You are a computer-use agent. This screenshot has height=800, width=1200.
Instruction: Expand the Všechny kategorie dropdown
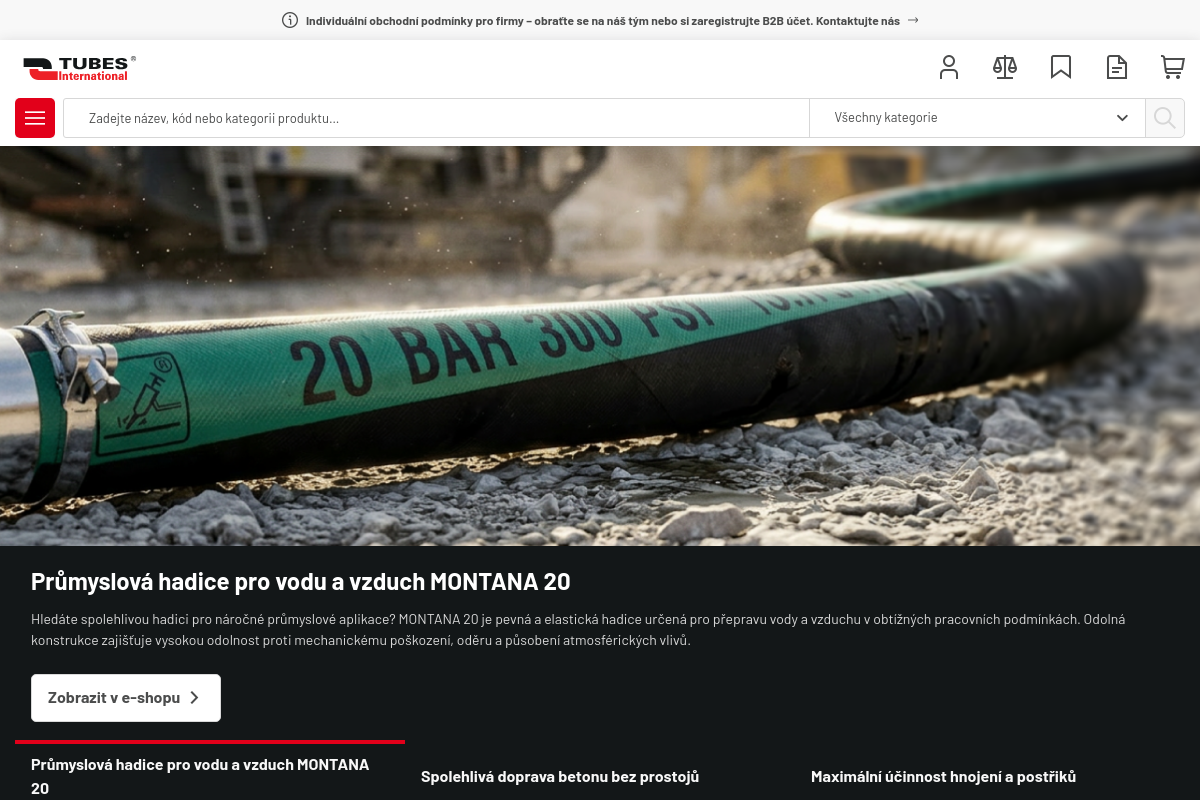(x=977, y=118)
